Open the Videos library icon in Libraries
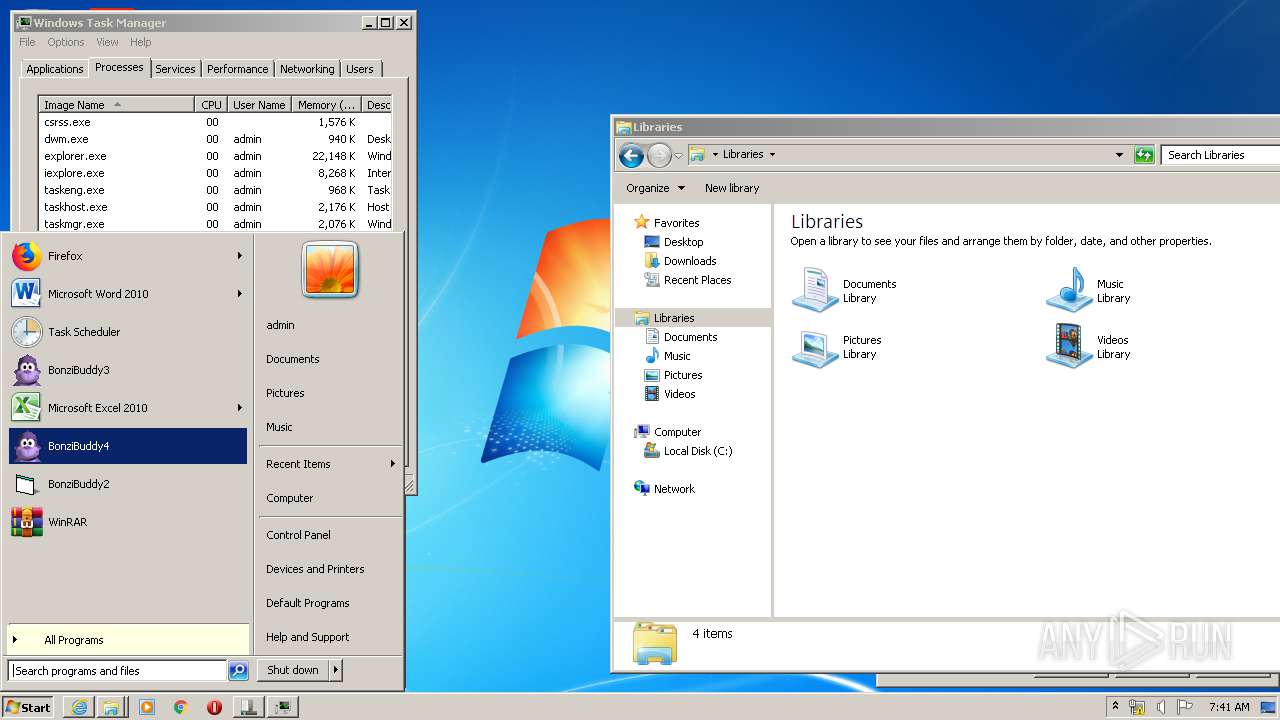1280x720 pixels. [x=1068, y=347]
